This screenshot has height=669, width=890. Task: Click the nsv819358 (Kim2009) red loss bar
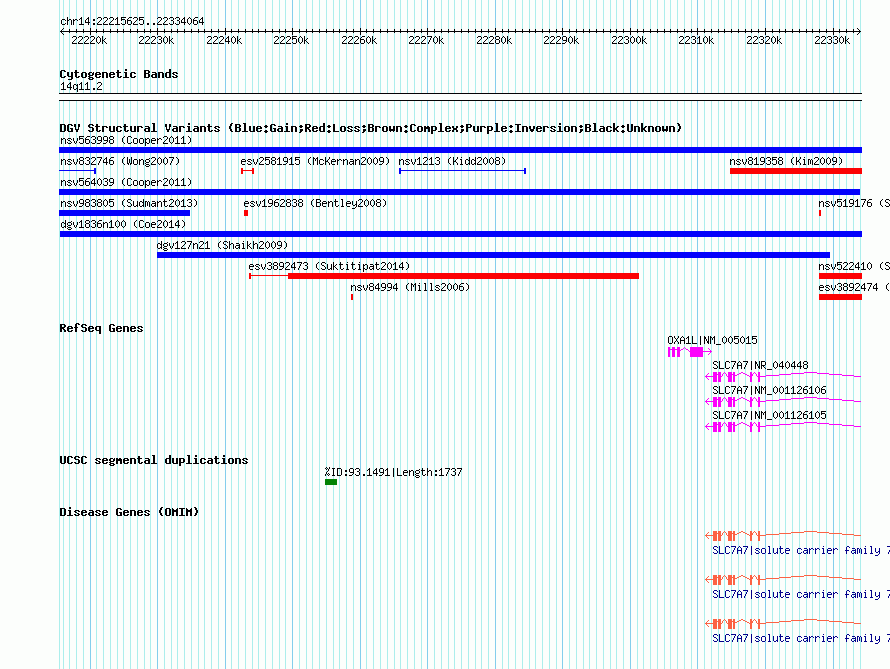coord(796,171)
